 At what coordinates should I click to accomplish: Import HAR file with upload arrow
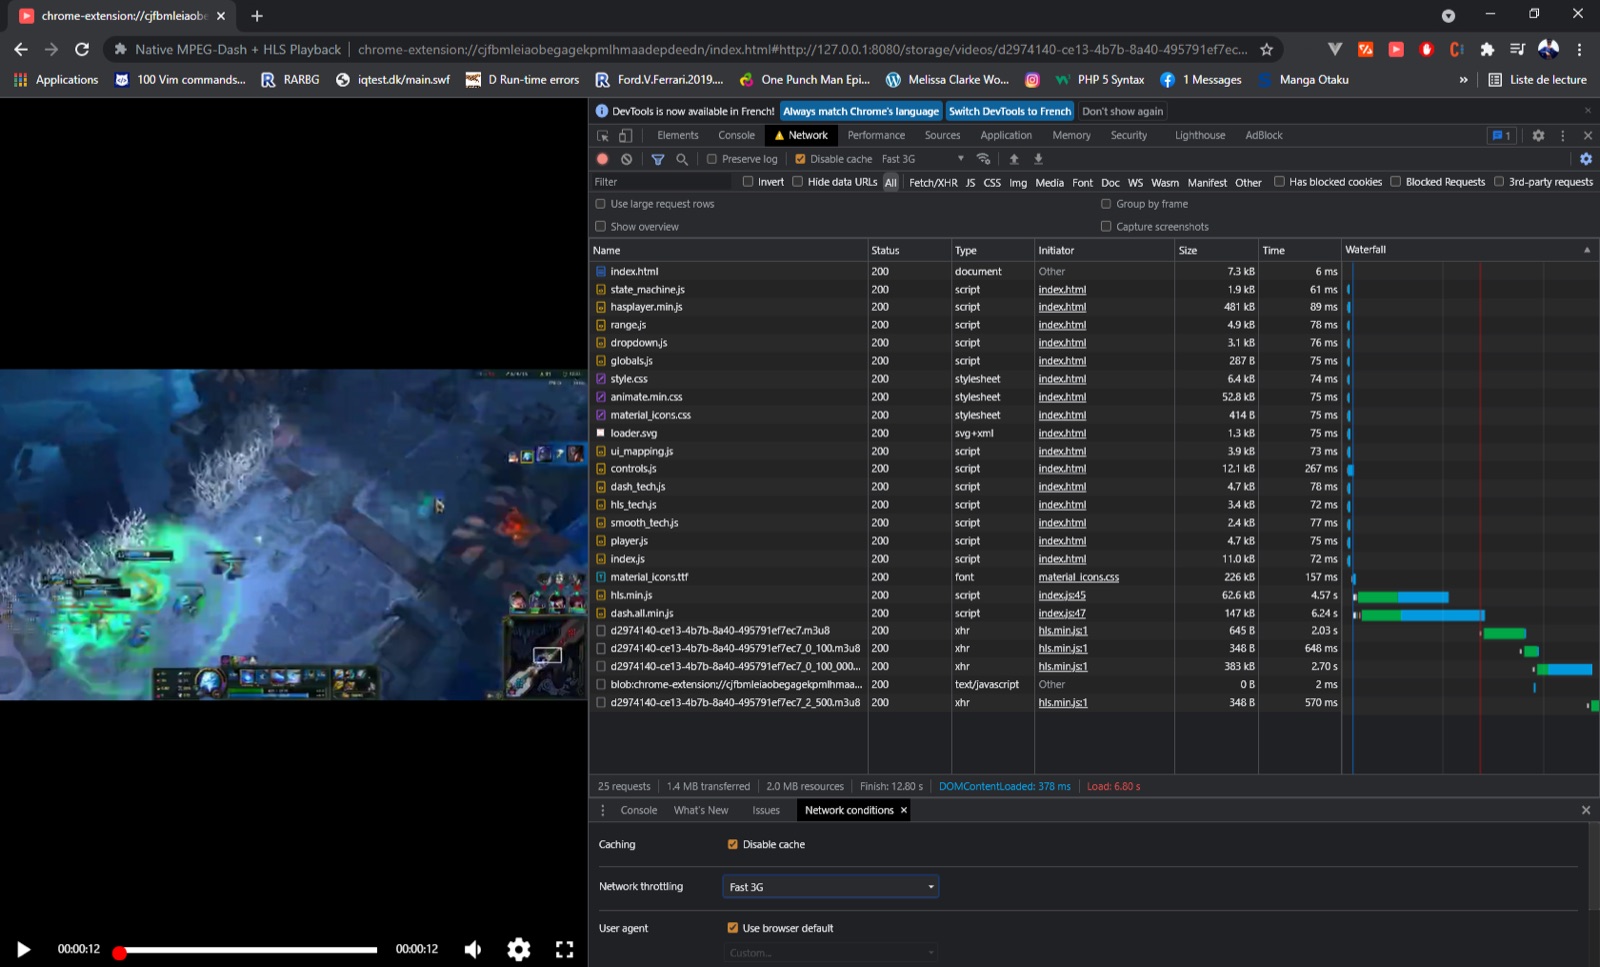tap(1014, 159)
